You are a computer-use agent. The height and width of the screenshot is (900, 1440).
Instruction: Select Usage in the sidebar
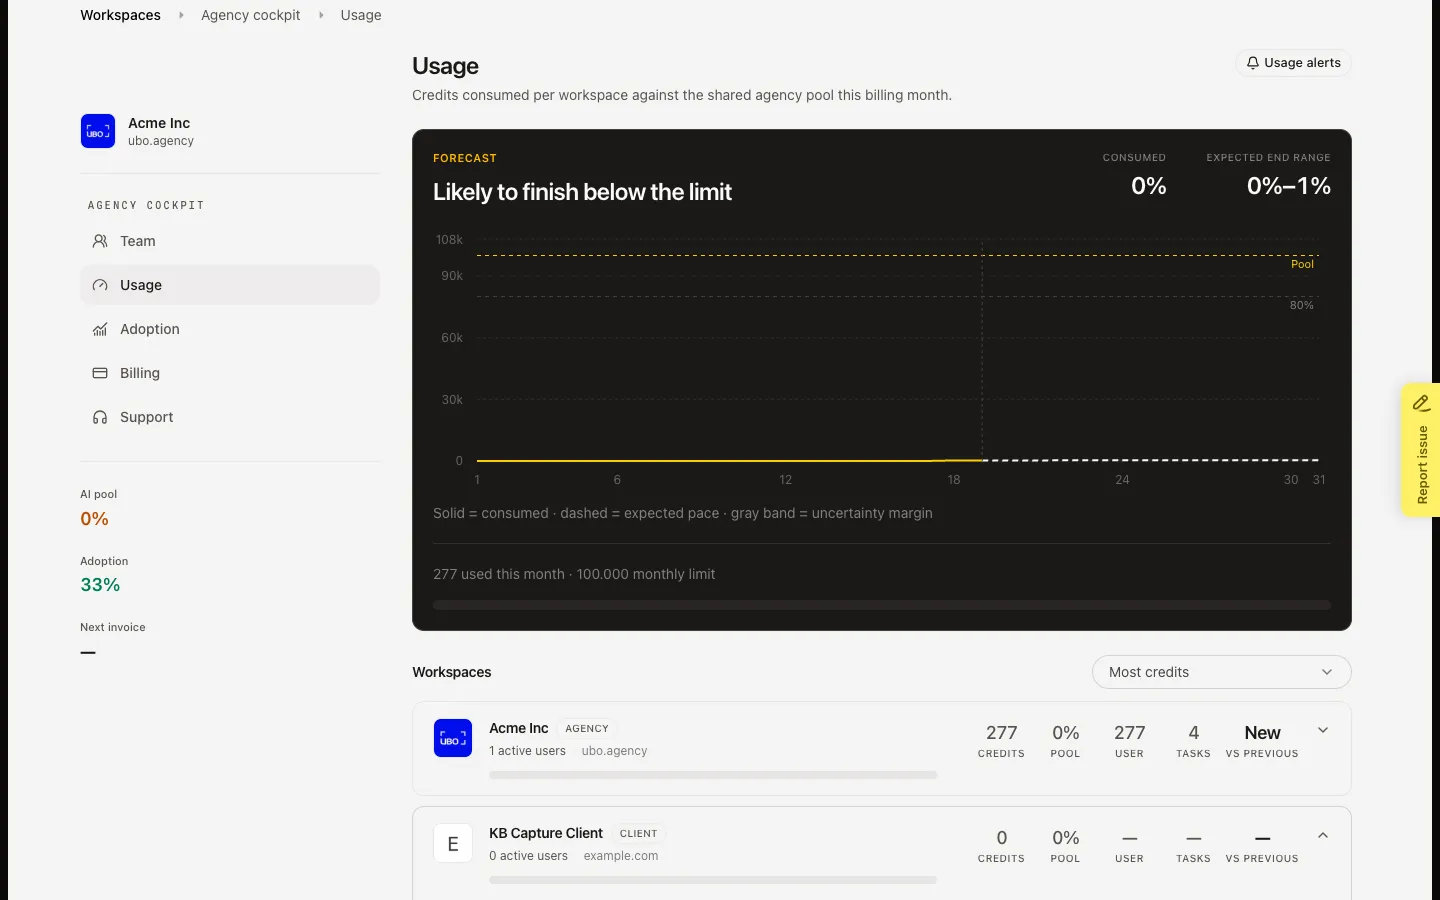coord(230,285)
